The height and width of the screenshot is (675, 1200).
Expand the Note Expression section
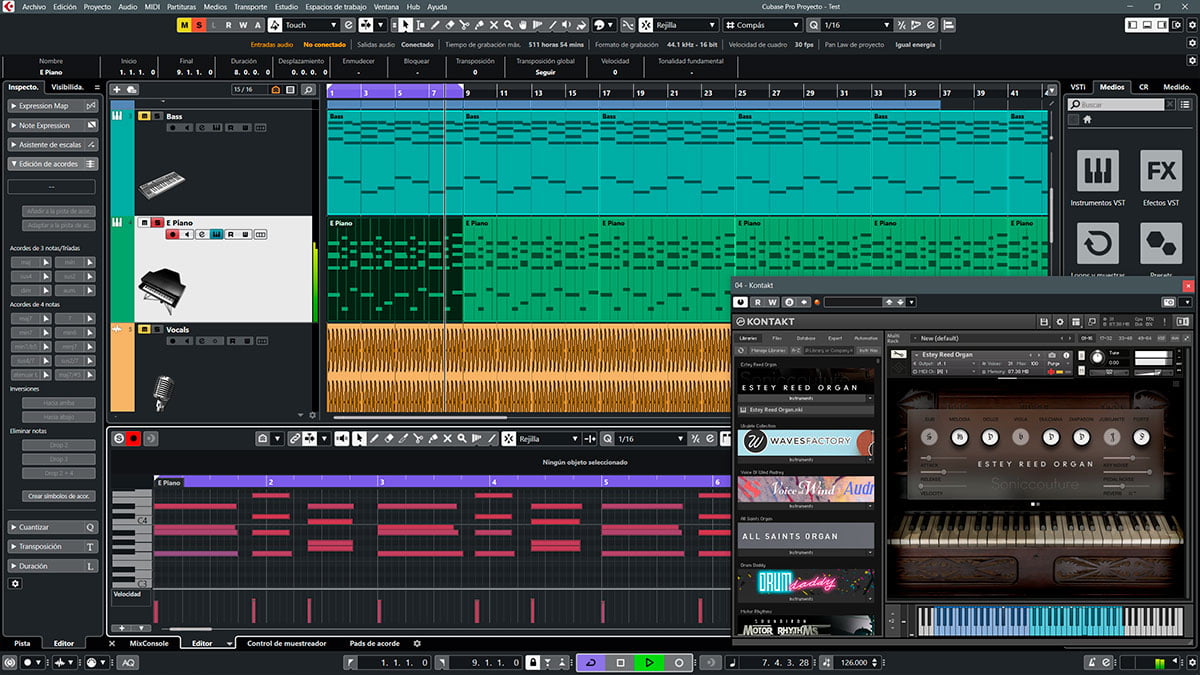coord(53,125)
